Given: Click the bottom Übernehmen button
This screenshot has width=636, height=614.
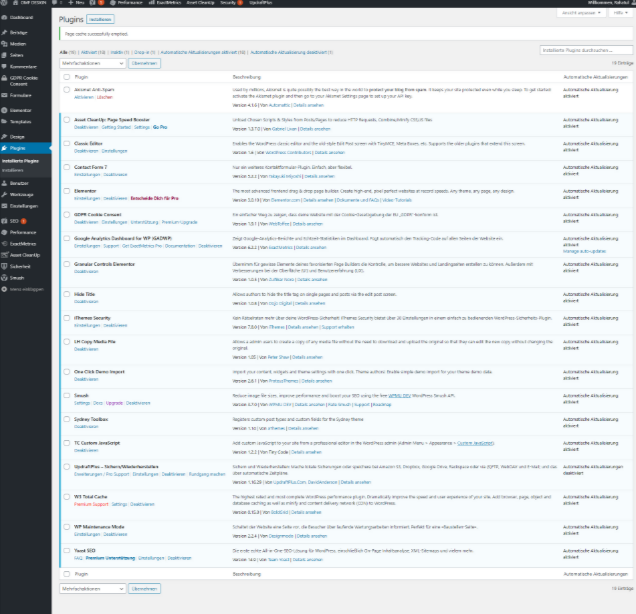Looking at the screenshot, I should [x=144, y=589].
